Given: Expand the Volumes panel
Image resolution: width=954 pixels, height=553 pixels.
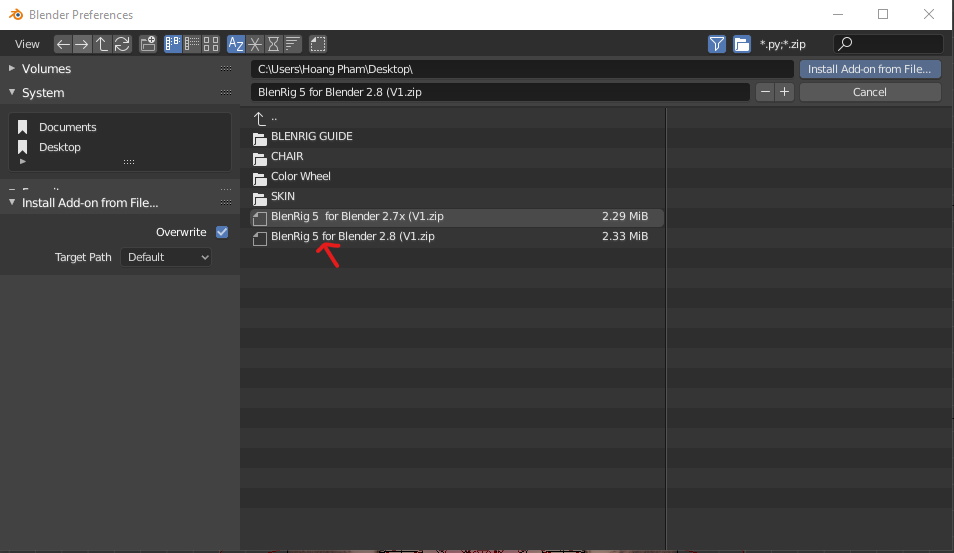Looking at the screenshot, I should [12, 68].
